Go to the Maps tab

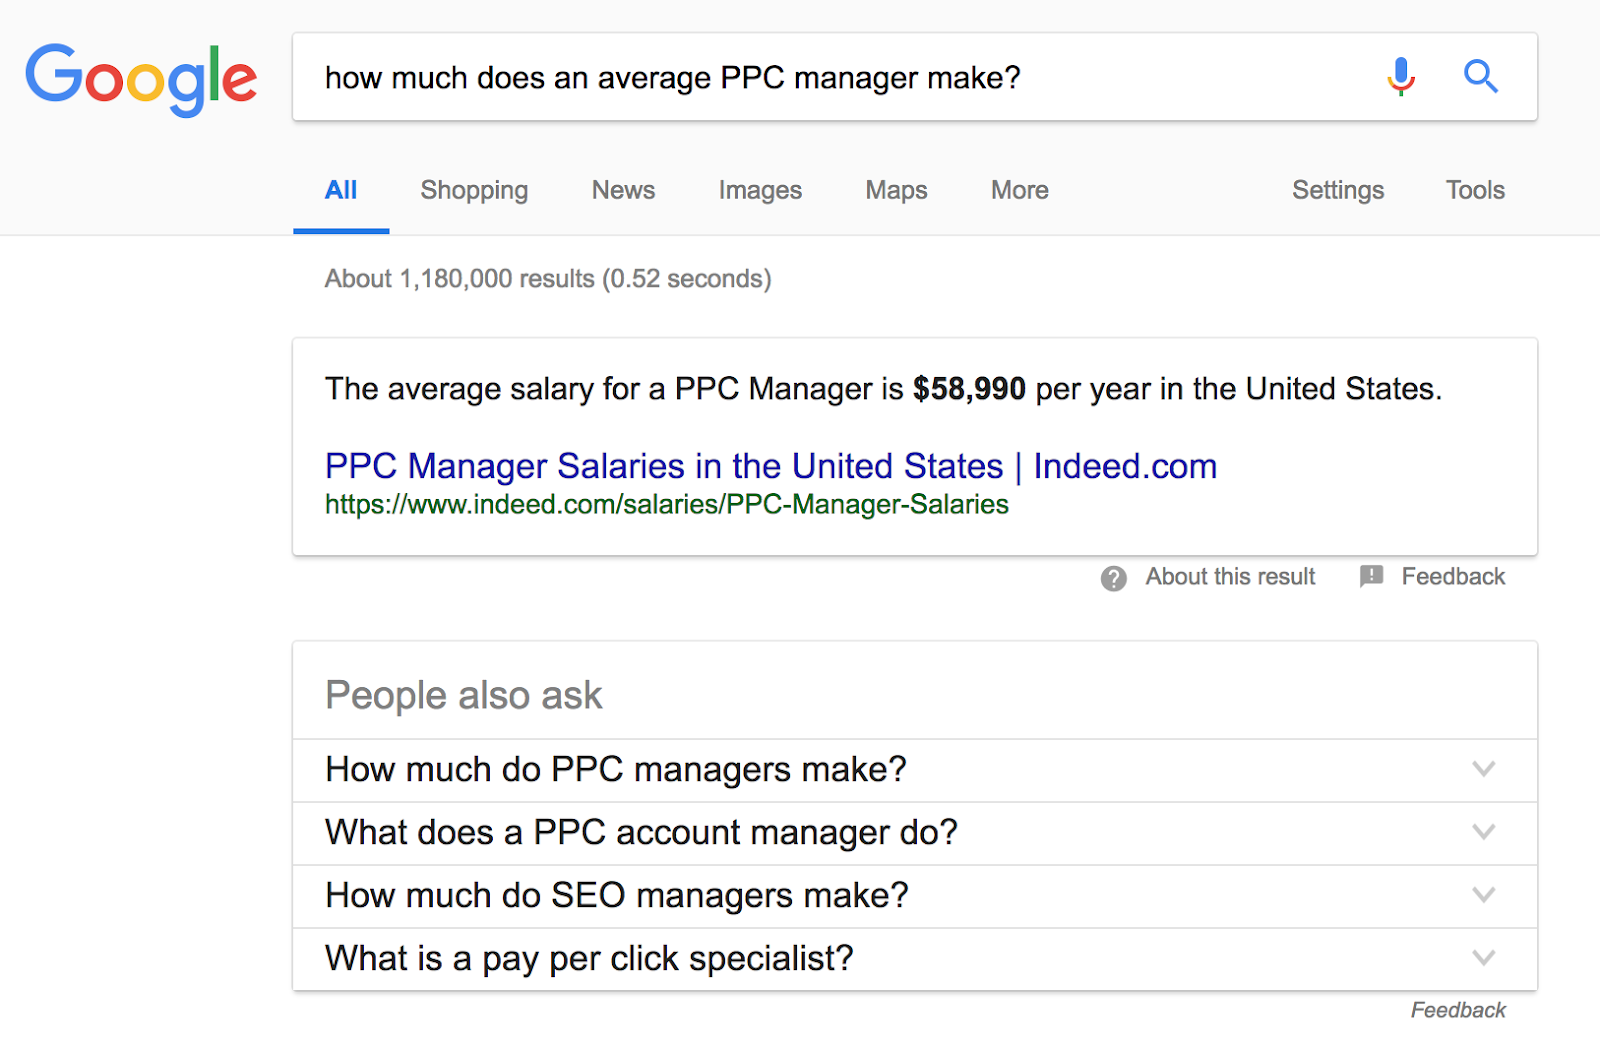[896, 190]
